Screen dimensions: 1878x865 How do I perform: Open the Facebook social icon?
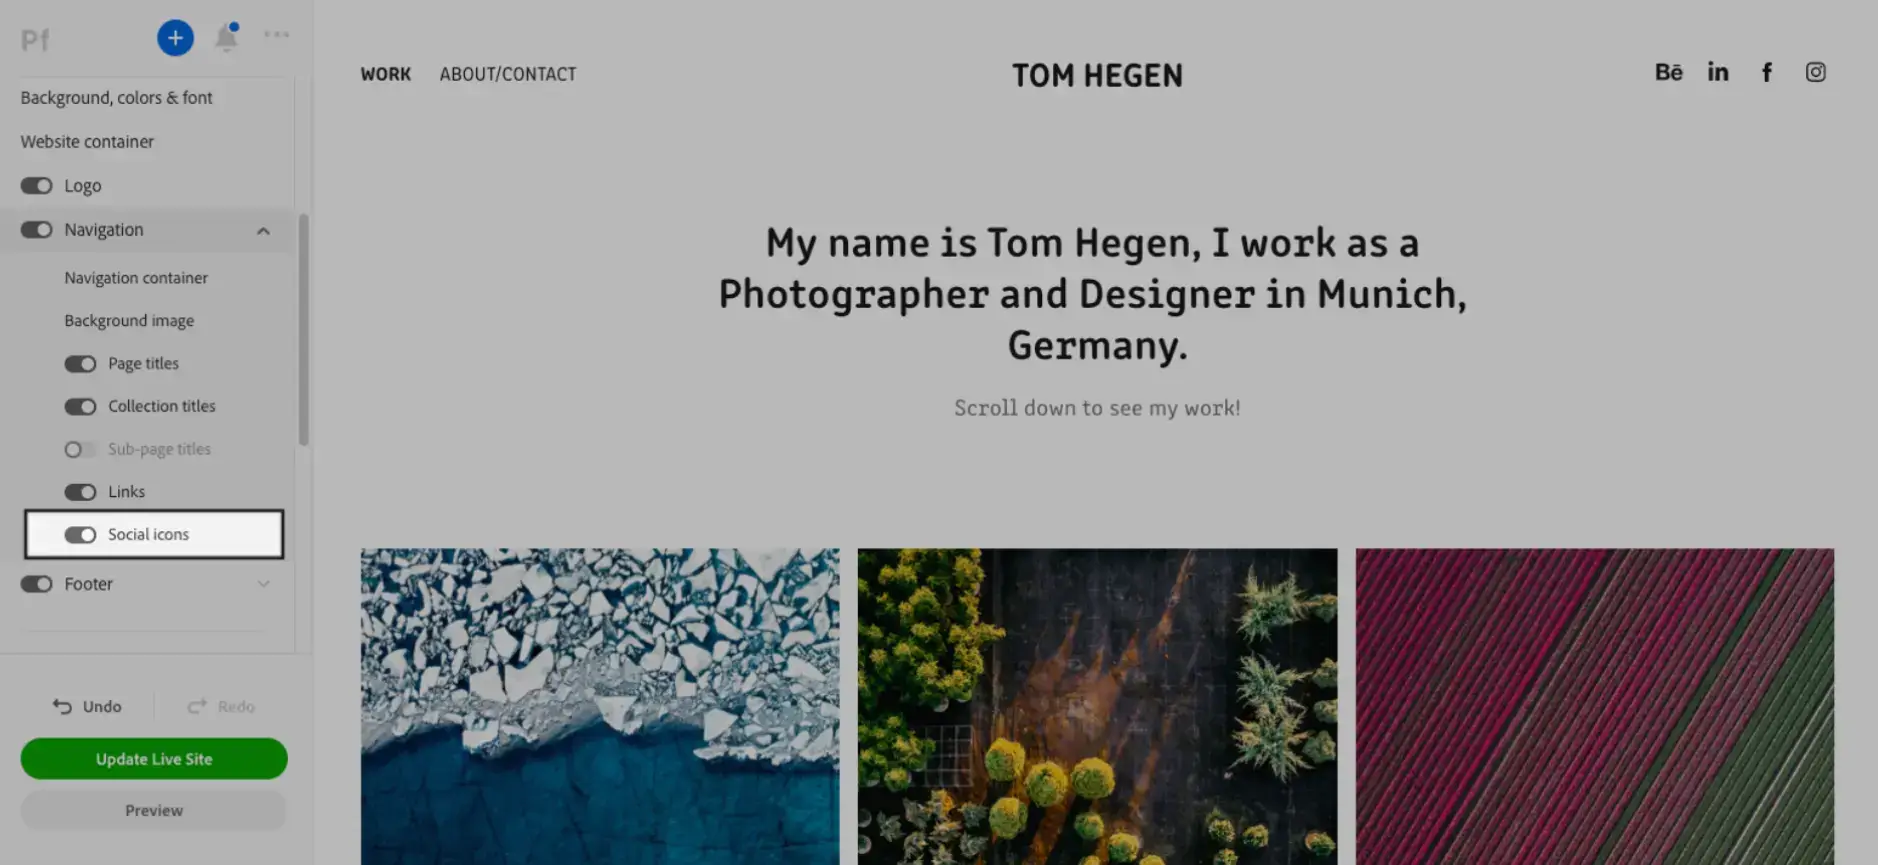click(1767, 72)
